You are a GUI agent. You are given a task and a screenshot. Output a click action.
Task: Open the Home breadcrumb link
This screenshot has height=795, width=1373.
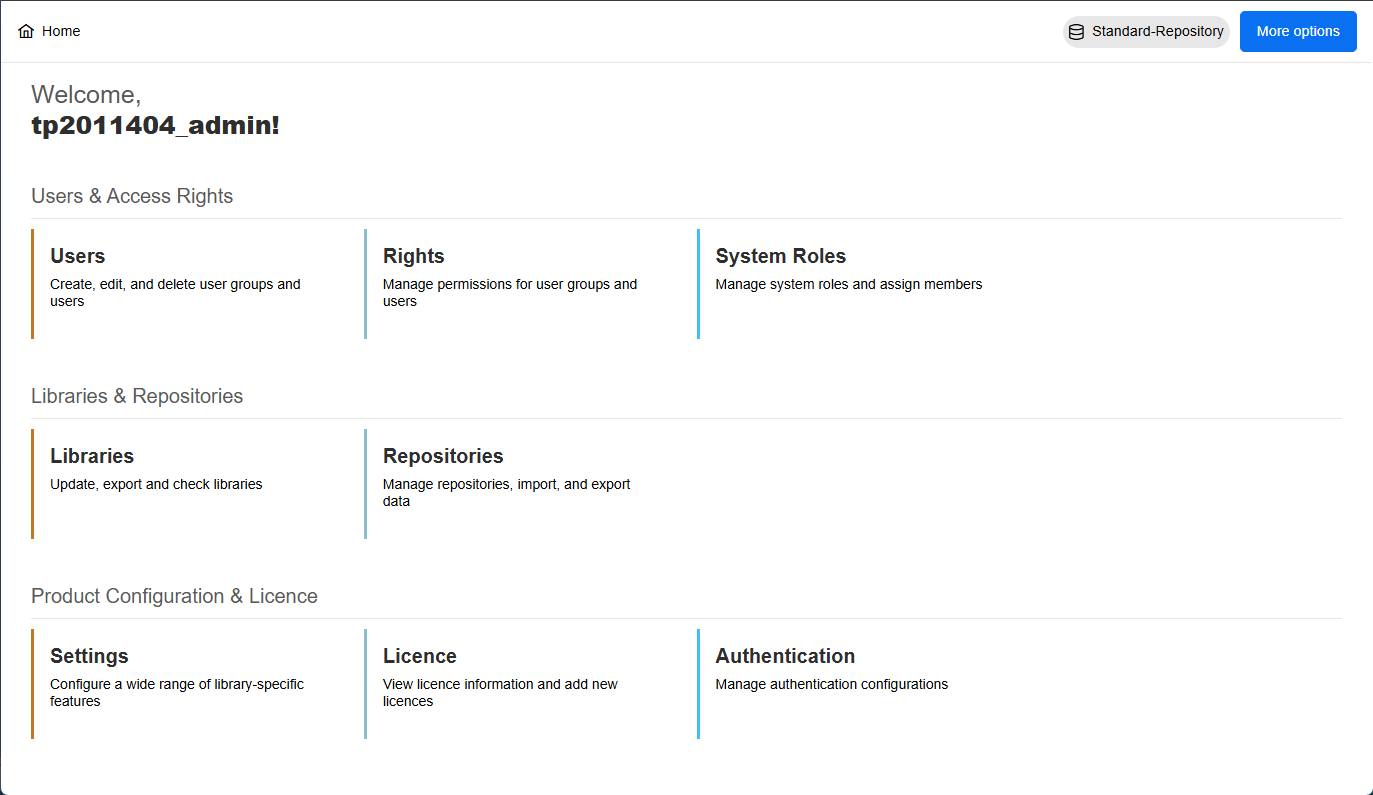61,31
